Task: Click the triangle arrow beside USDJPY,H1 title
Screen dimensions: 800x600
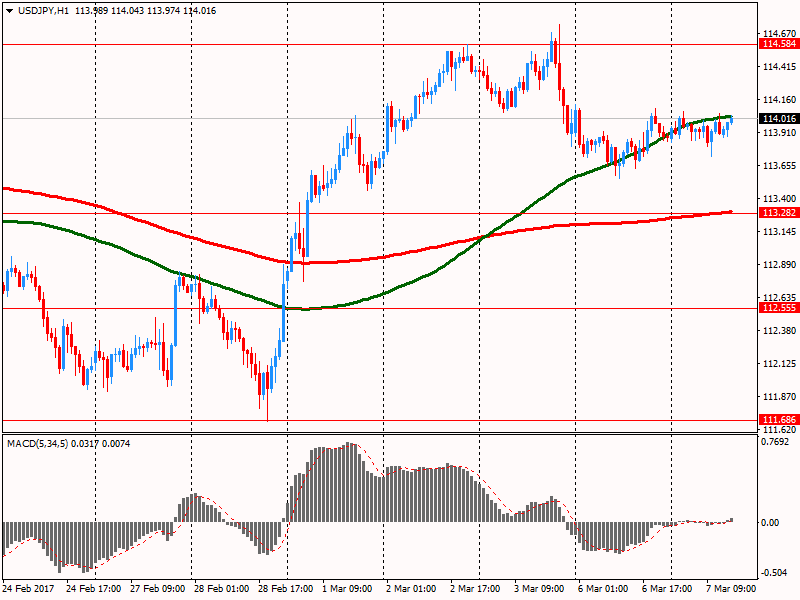Action: coord(9,10)
